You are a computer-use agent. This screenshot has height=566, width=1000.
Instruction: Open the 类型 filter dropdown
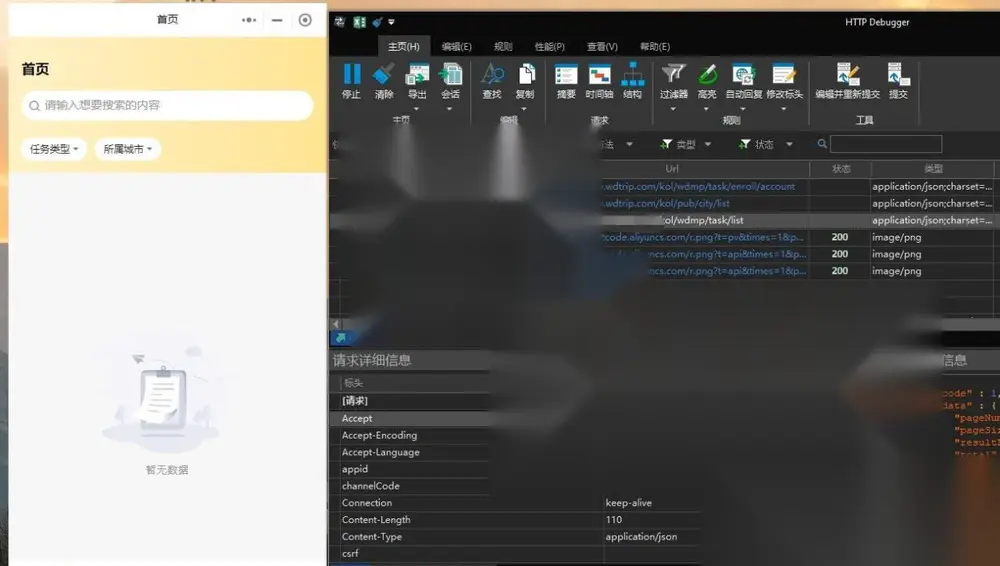(x=686, y=145)
